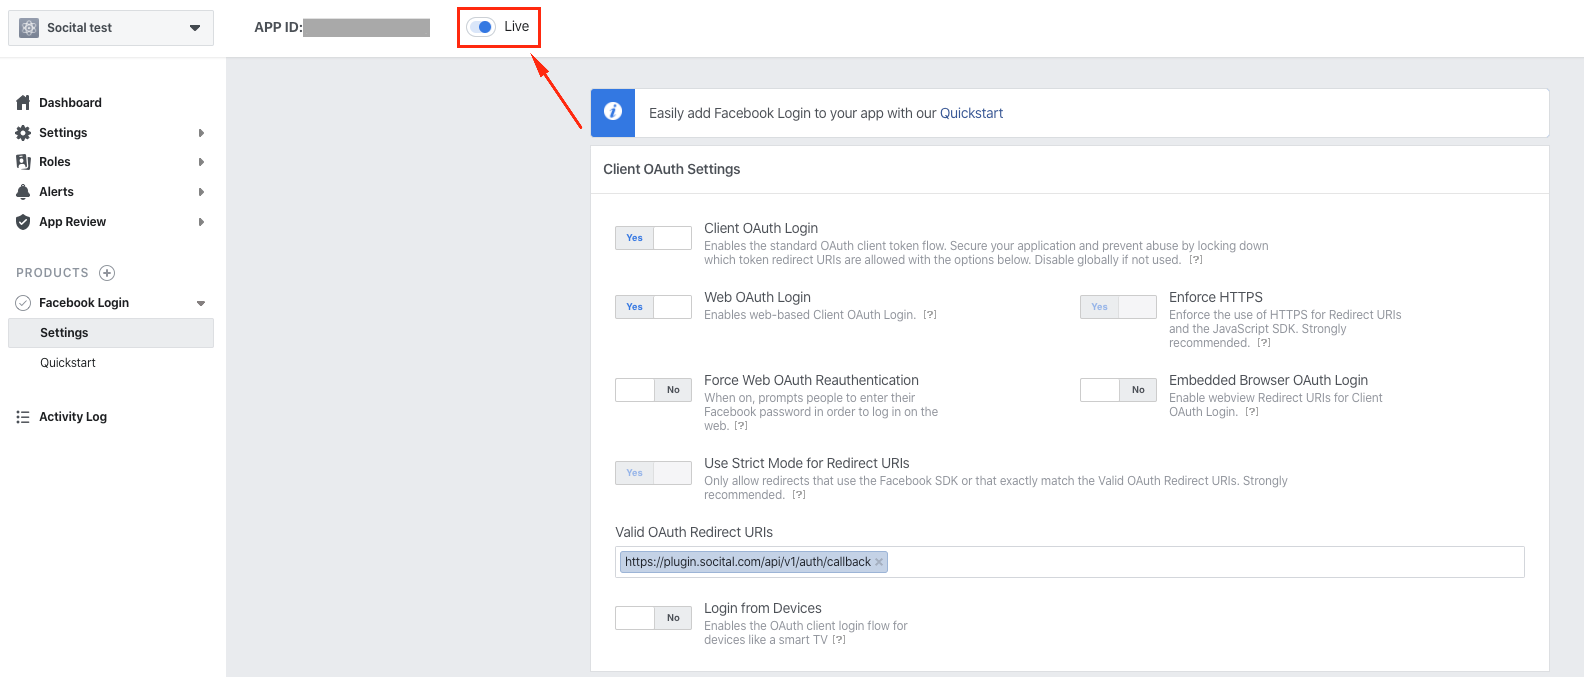Image resolution: width=1584 pixels, height=677 pixels.
Task: Toggle Use Strict Mode for Redirect URIs
Action: tap(653, 473)
